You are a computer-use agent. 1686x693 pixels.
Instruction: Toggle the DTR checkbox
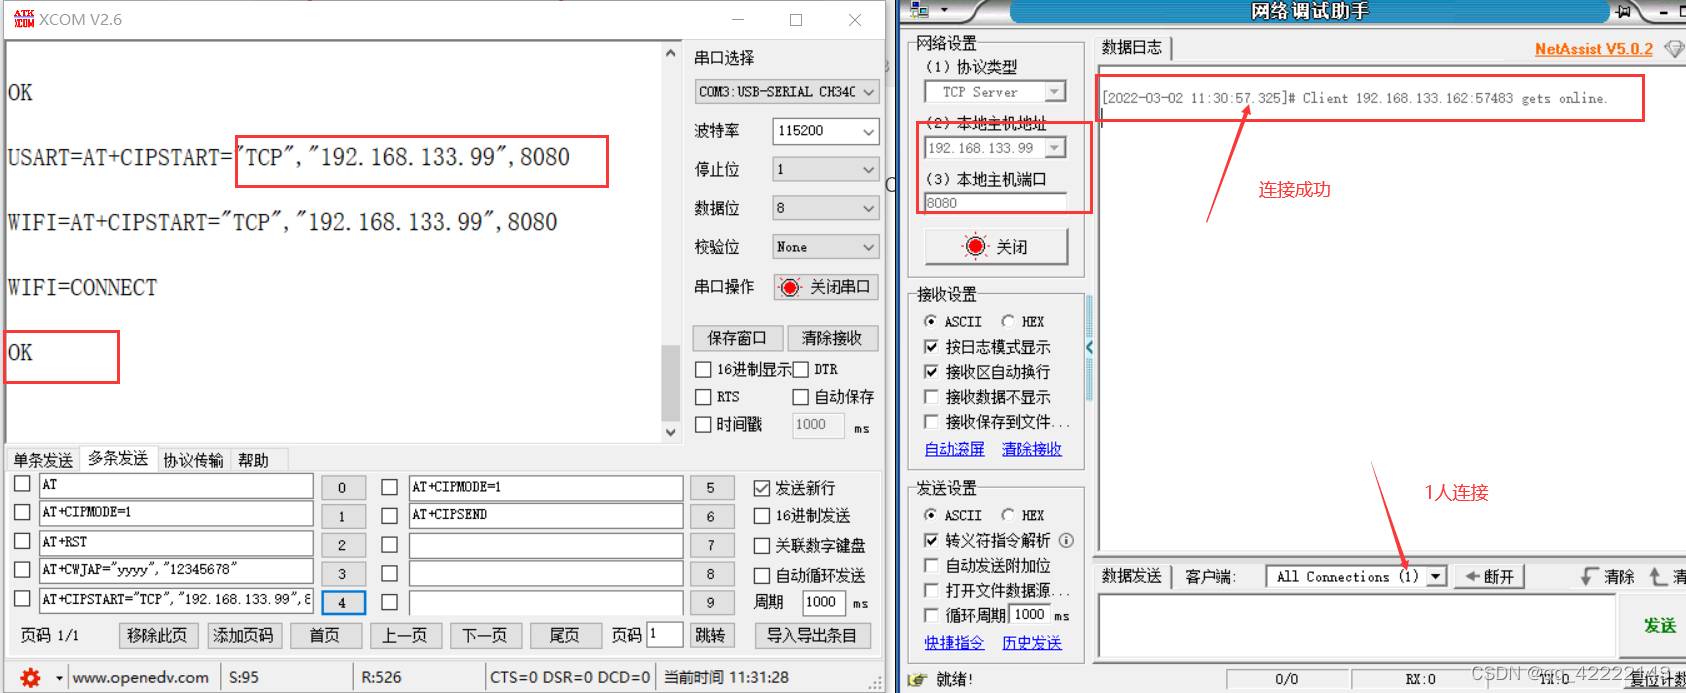point(800,370)
